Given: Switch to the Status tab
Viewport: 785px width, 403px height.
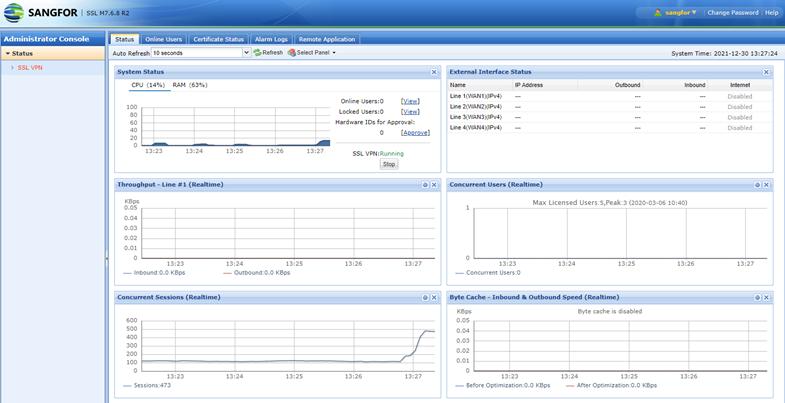Looking at the screenshot, I should point(124,39).
